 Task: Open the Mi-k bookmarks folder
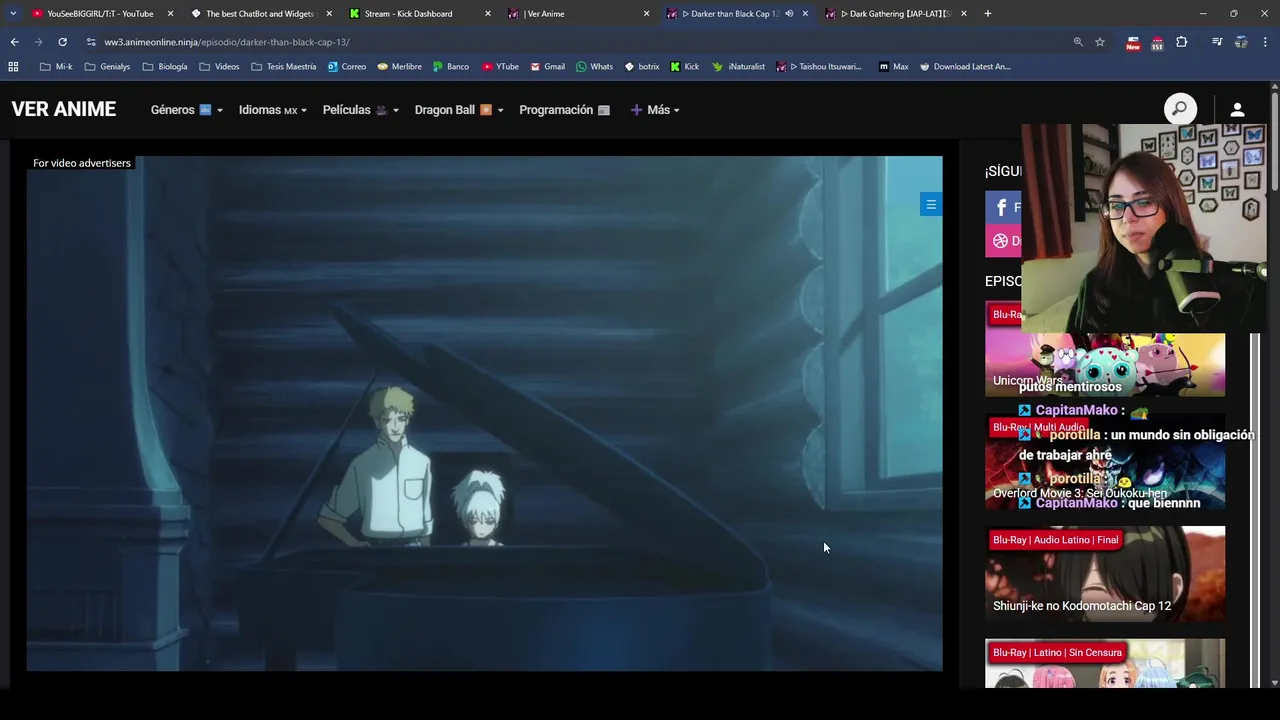pyautogui.click(x=56, y=67)
